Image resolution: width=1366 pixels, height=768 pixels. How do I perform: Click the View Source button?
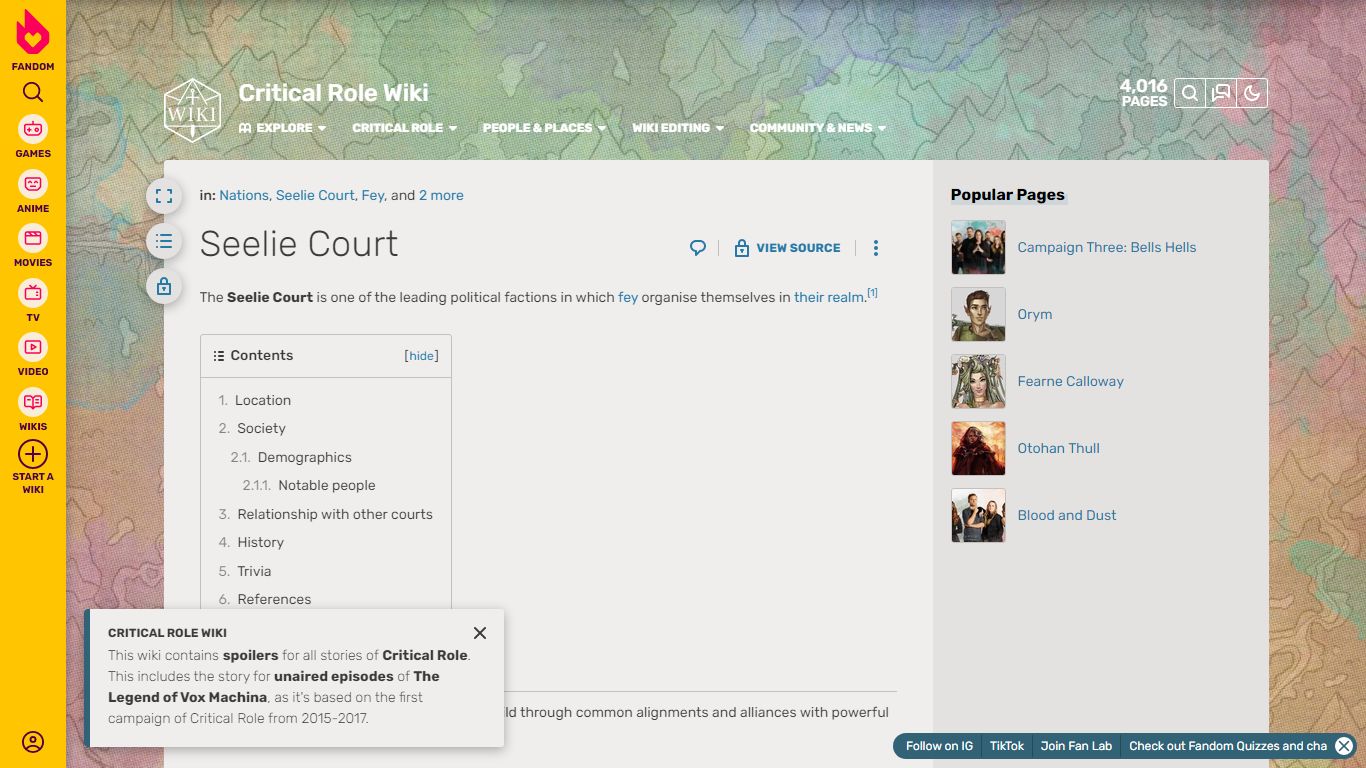coord(787,248)
